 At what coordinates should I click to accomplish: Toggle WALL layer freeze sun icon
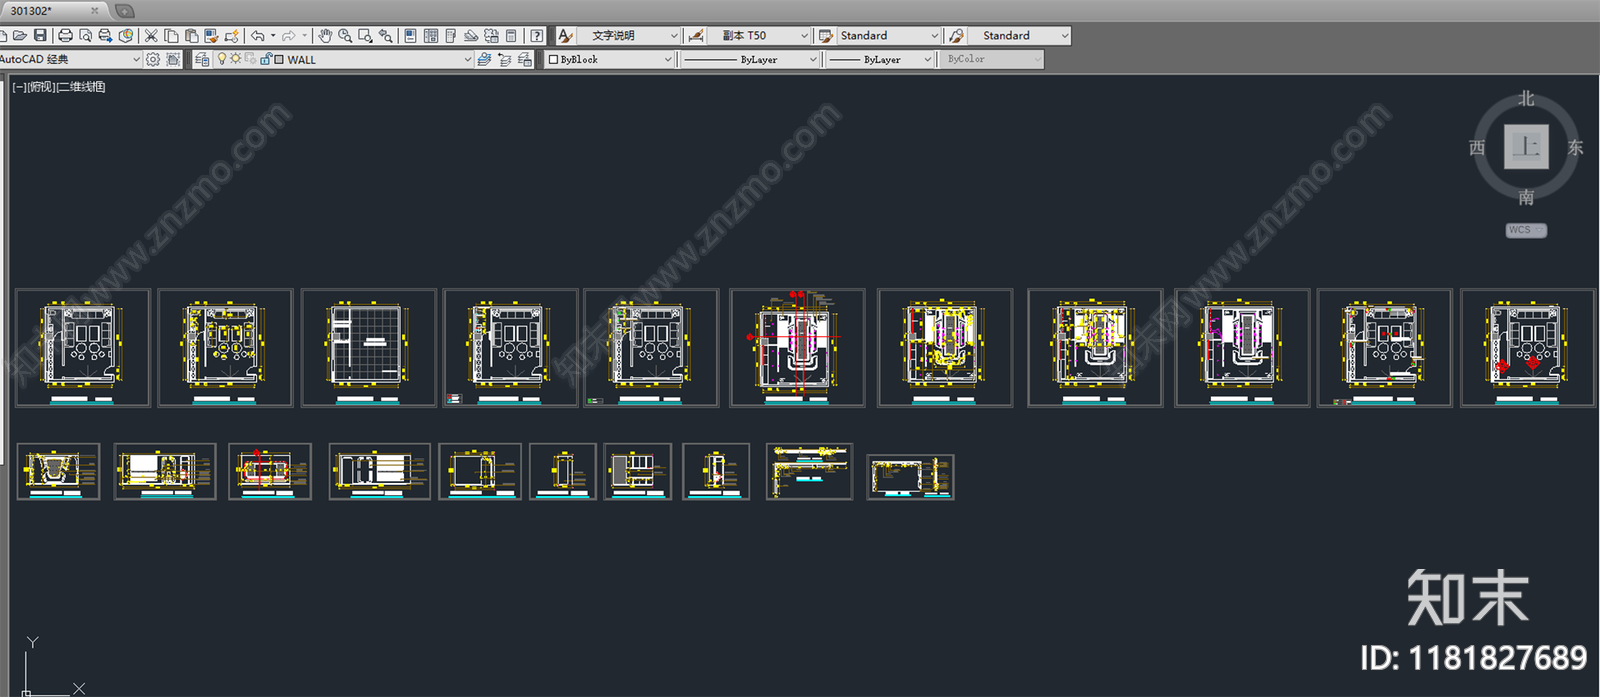(235, 59)
